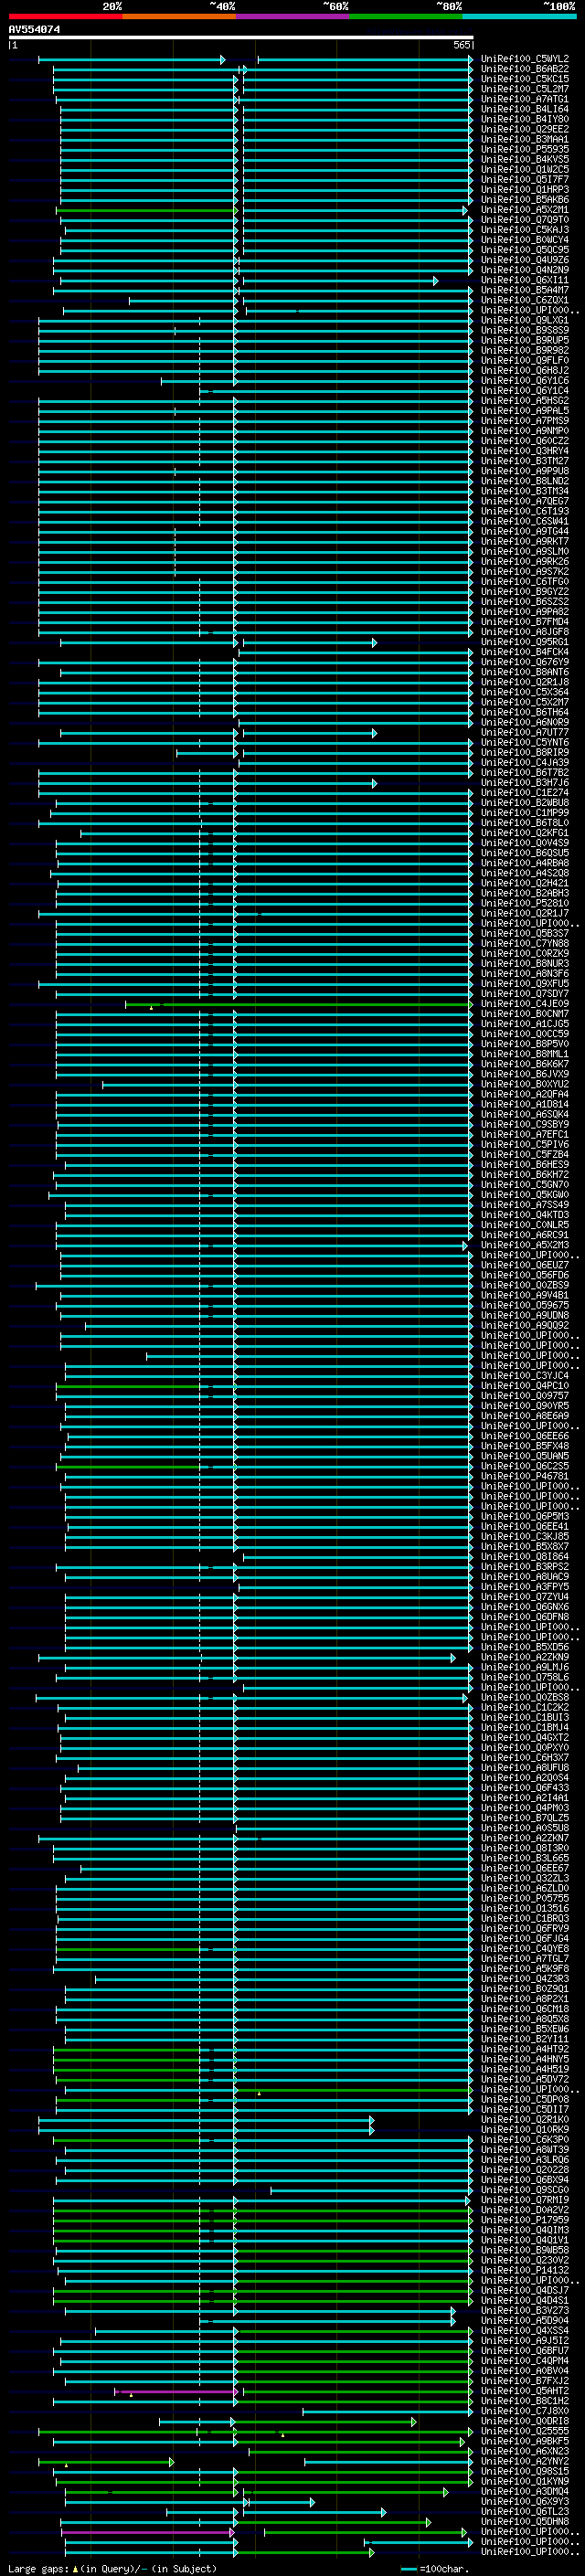Click the orange ~40% identity color segment
The height and width of the screenshot is (2576, 585).
point(179,16)
